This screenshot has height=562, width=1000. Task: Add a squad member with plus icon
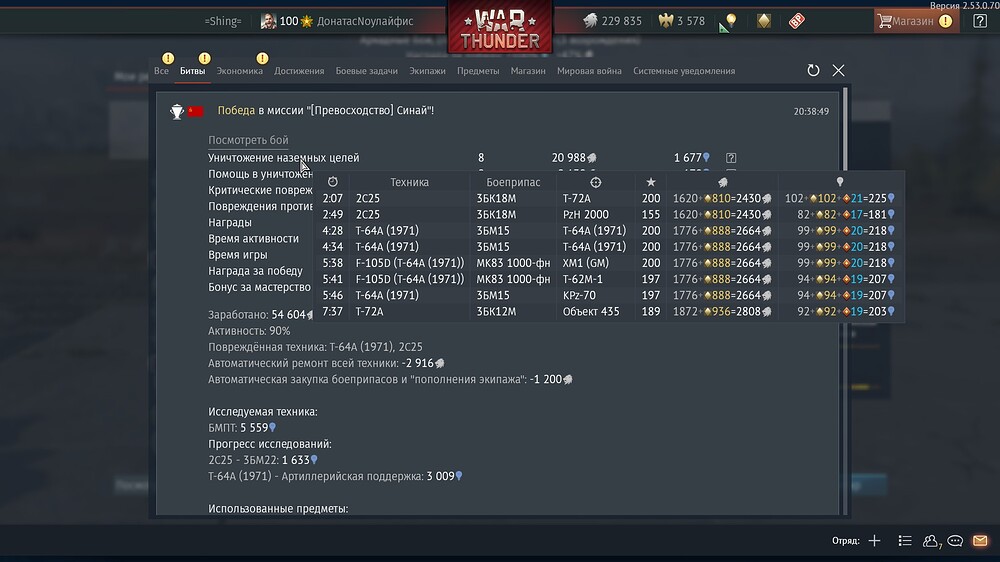874,541
